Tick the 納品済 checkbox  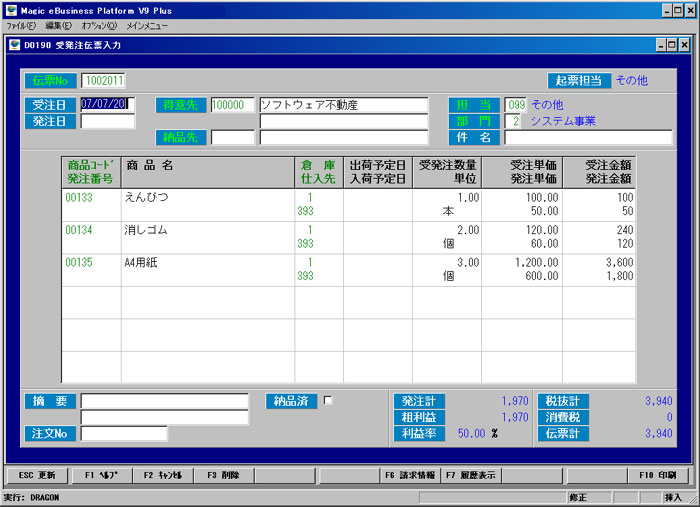tap(328, 400)
